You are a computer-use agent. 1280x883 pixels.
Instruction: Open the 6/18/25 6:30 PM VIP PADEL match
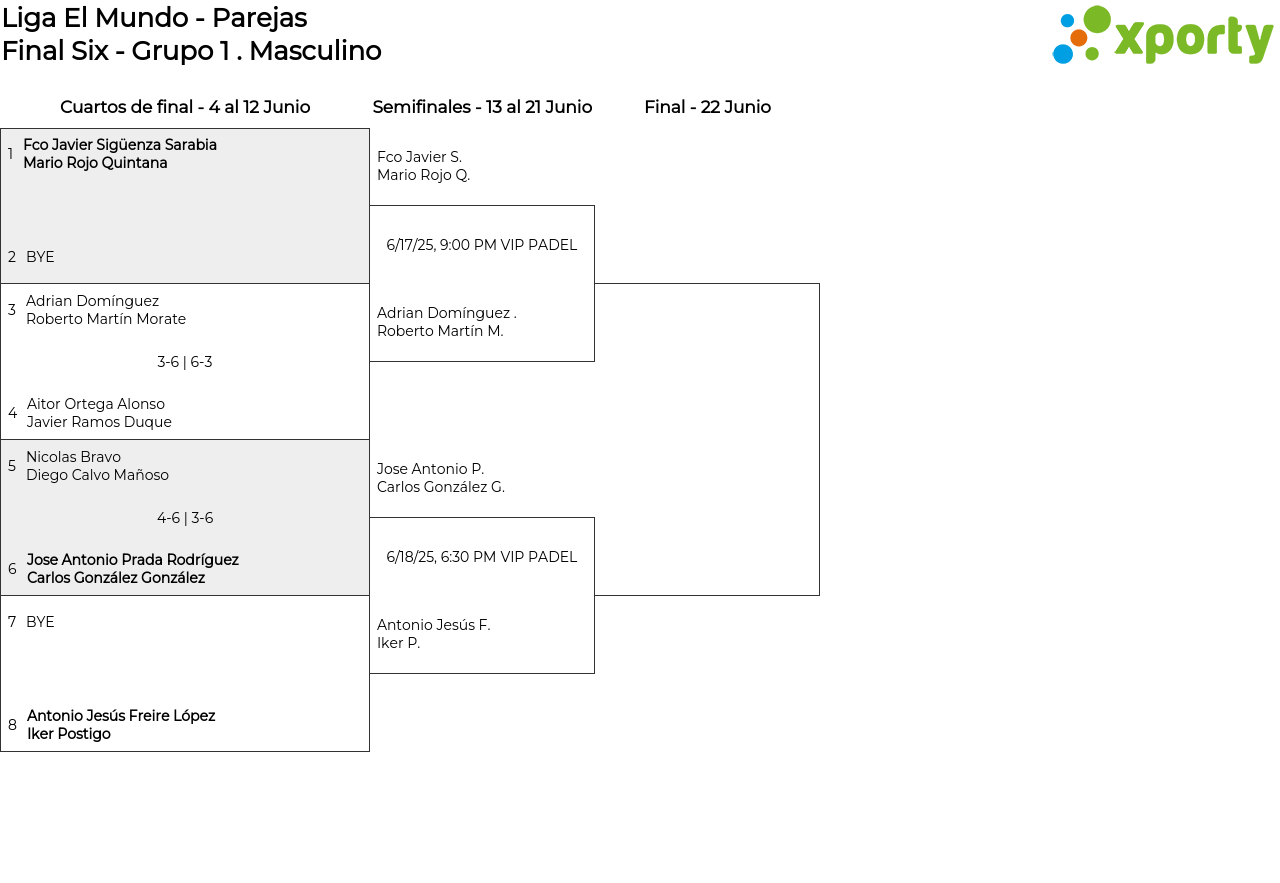(x=482, y=557)
